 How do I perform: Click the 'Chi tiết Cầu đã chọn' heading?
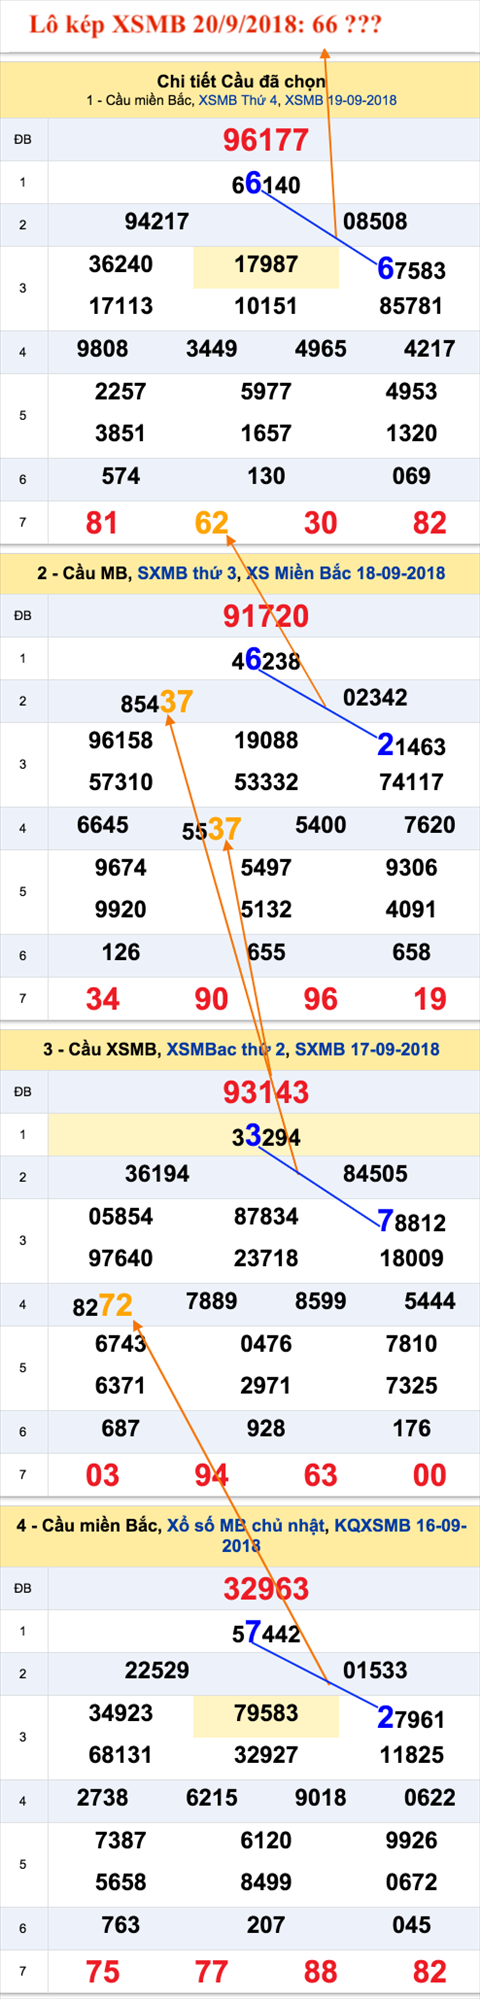pyautogui.click(x=241, y=81)
